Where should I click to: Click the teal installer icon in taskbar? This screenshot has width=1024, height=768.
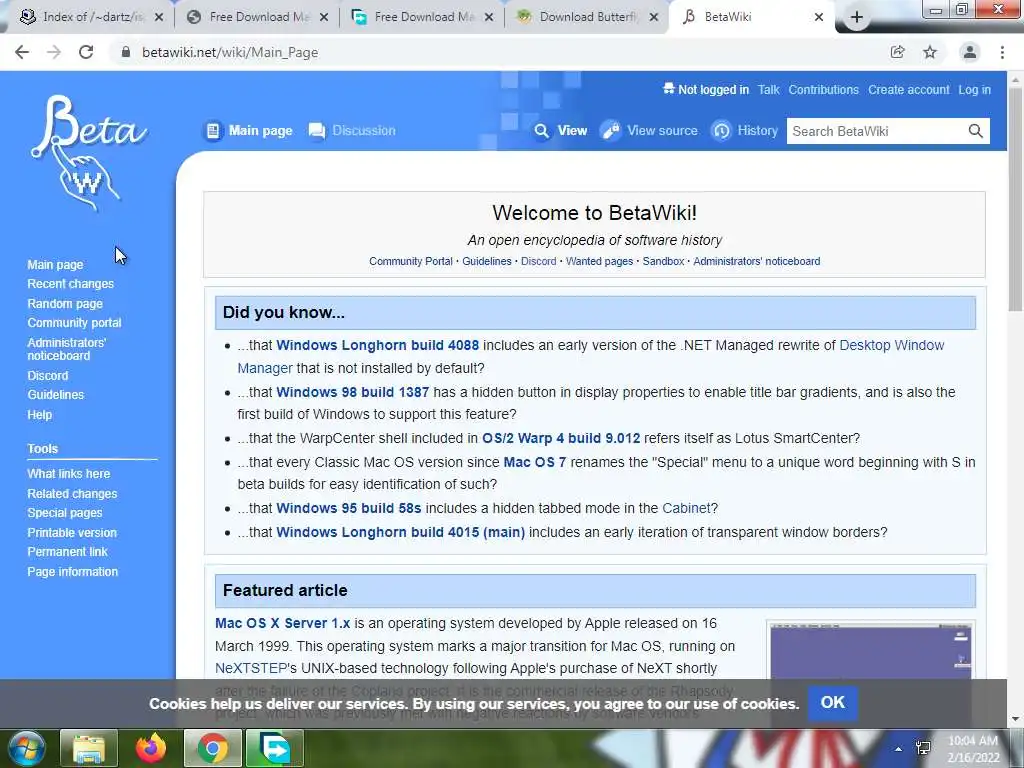(275, 748)
